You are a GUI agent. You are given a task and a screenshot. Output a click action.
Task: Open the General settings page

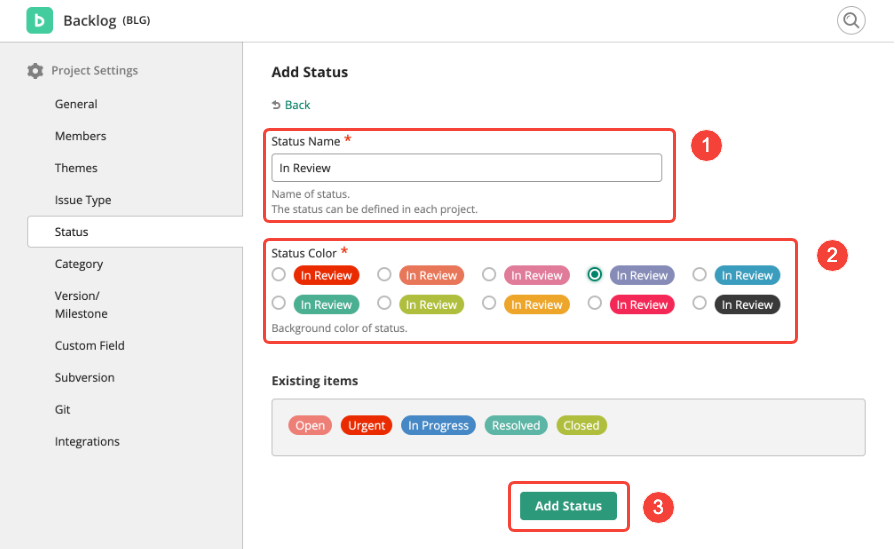(76, 104)
